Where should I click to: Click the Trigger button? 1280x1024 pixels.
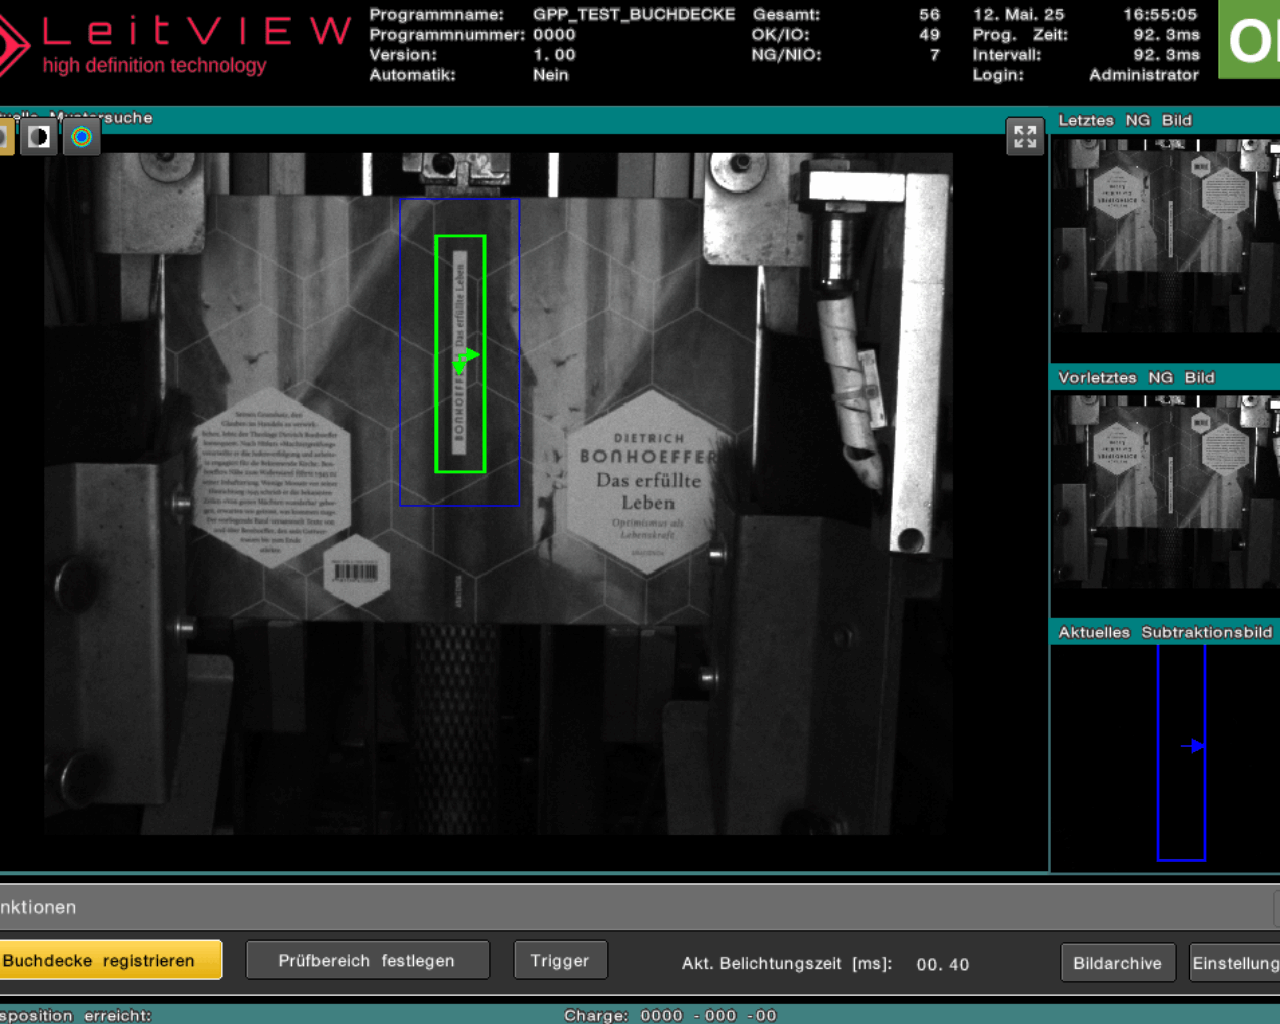click(560, 960)
